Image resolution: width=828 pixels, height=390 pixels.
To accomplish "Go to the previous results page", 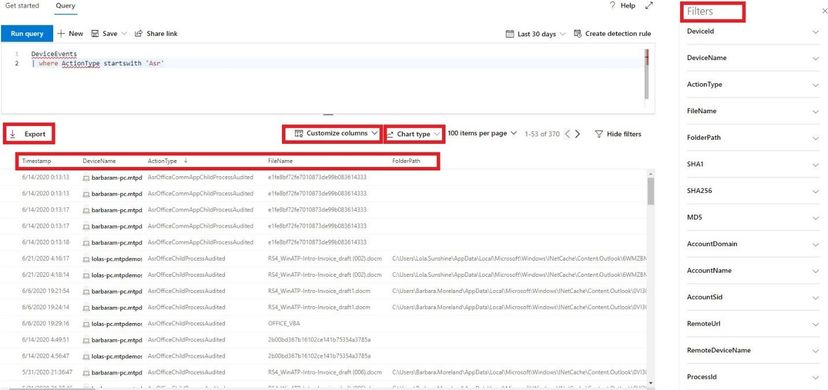I will pos(568,134).
